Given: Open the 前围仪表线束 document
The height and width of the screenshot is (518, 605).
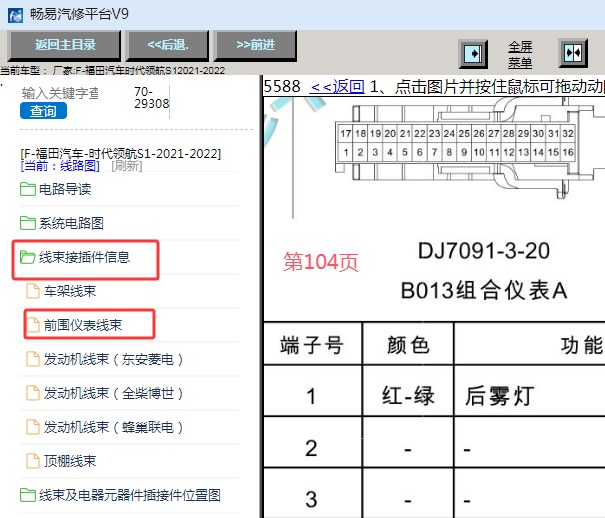Looking at the screenshot, I should [x=83, y=325].
